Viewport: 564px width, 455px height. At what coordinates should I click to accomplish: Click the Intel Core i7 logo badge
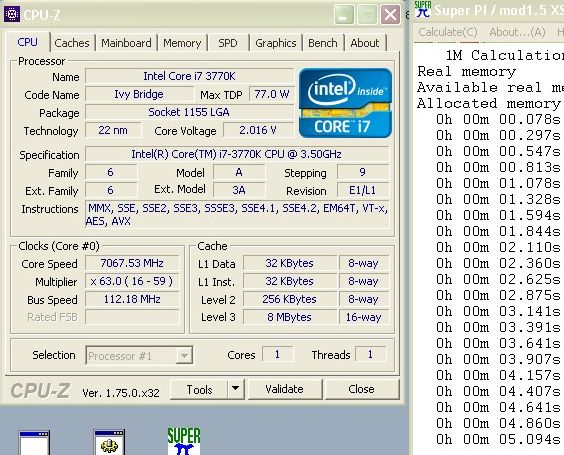coord(345,103)
